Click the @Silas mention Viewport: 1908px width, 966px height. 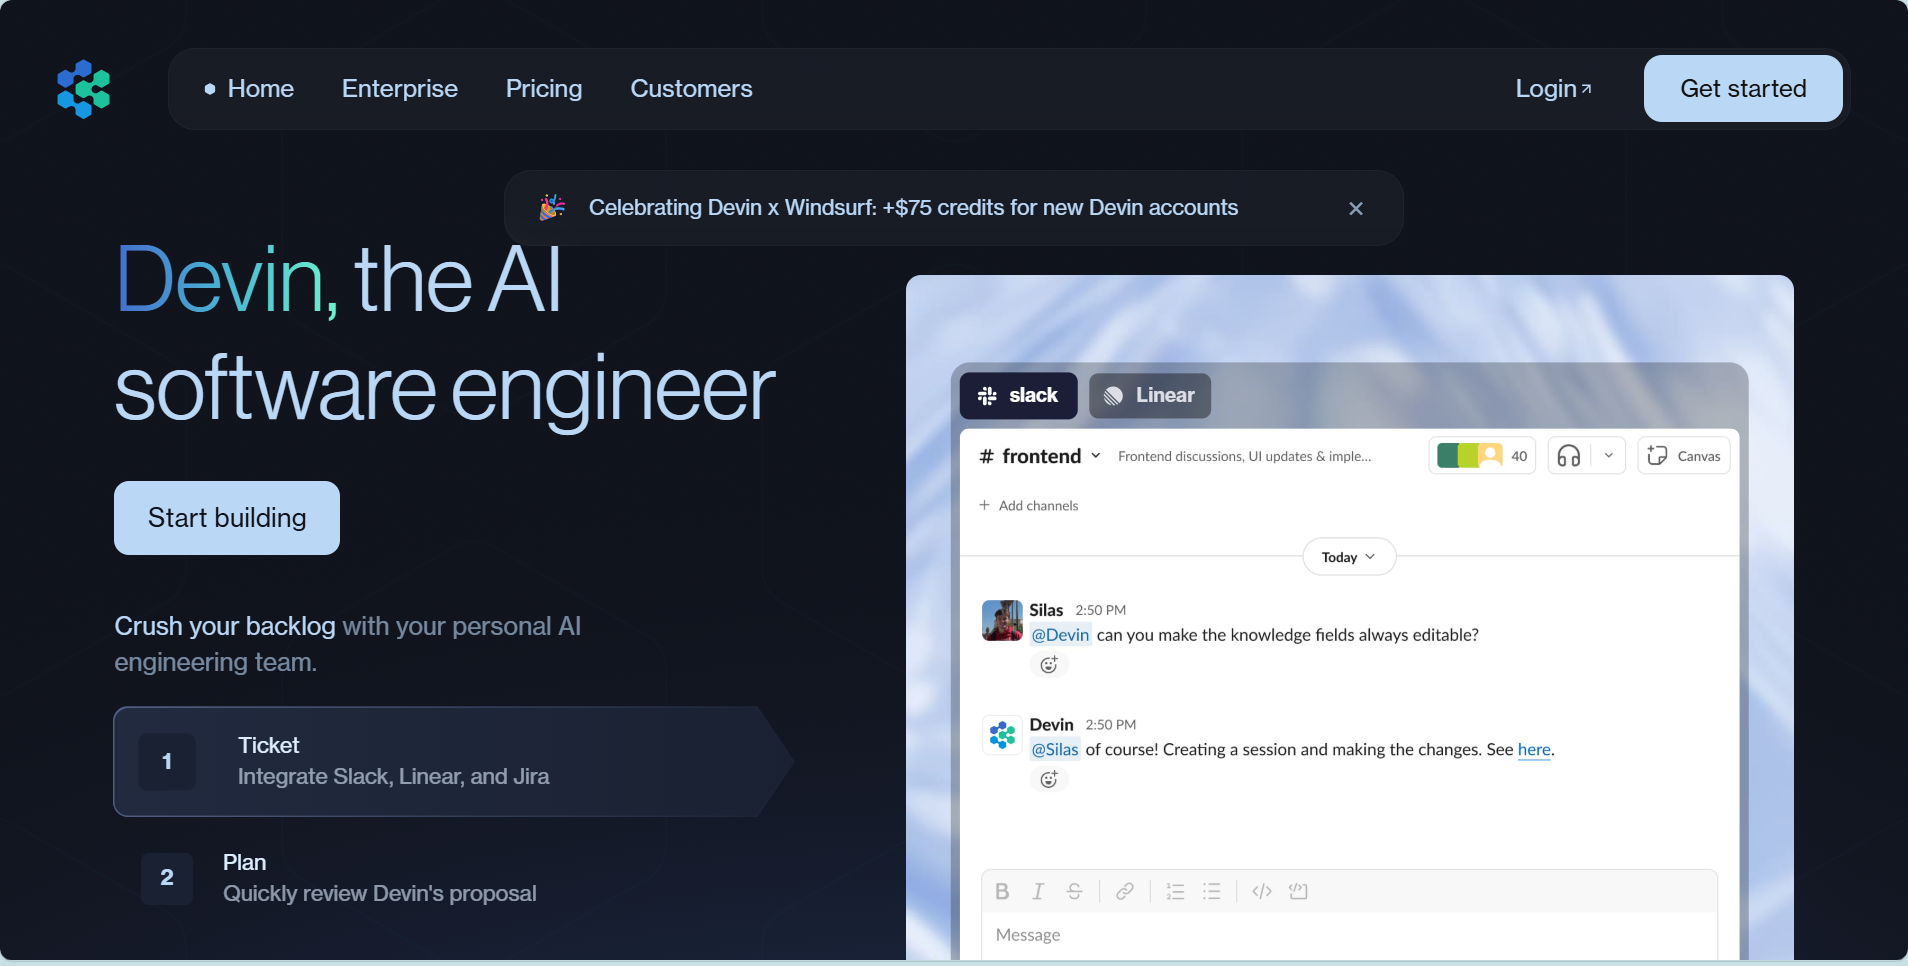pyautogui.click(x=1055, y=750)
